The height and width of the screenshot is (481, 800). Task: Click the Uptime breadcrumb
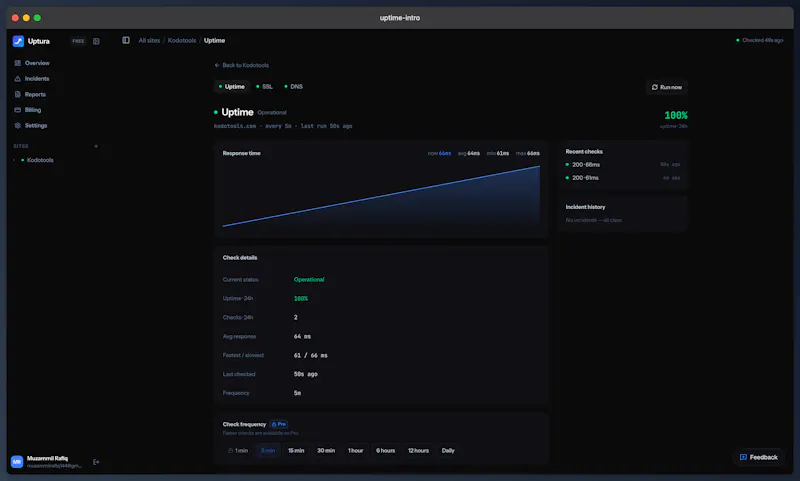[214, 40]
